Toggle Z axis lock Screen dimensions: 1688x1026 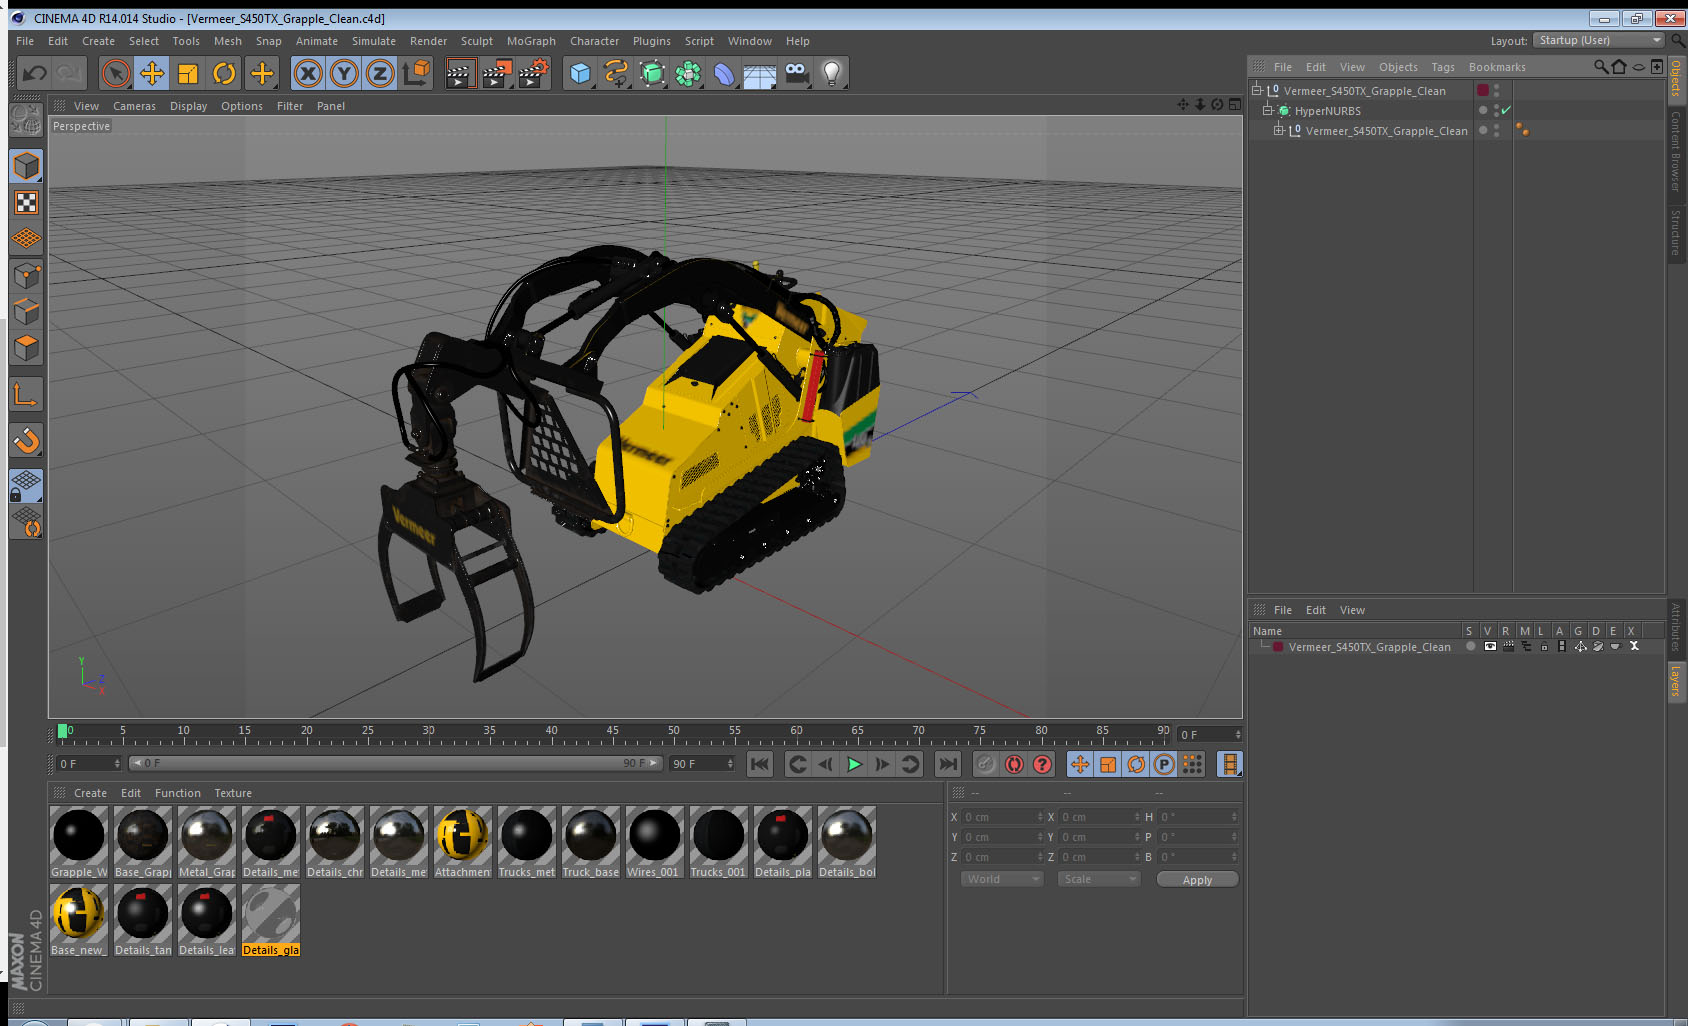[380, 73]
